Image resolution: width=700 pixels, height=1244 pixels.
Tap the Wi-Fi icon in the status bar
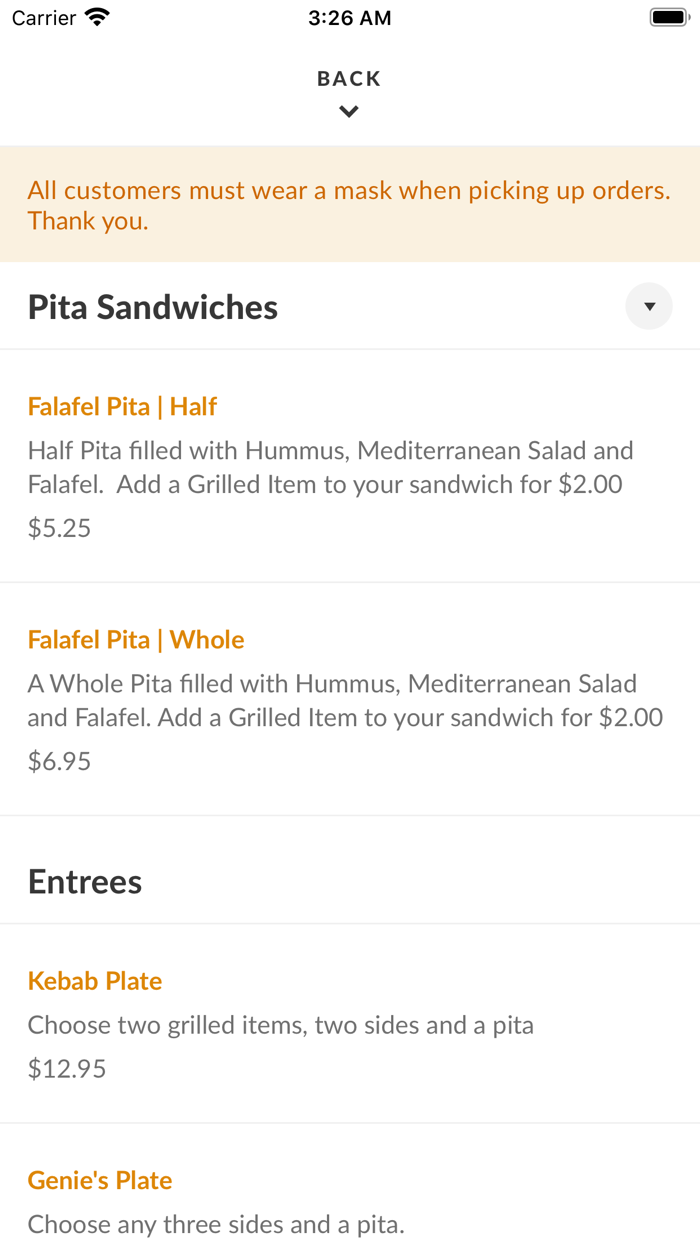(x=95, y=16)
